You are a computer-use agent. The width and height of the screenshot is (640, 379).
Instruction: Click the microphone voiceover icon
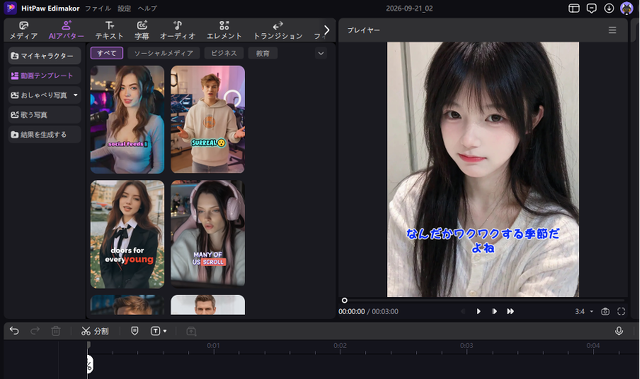click(619, 331)
